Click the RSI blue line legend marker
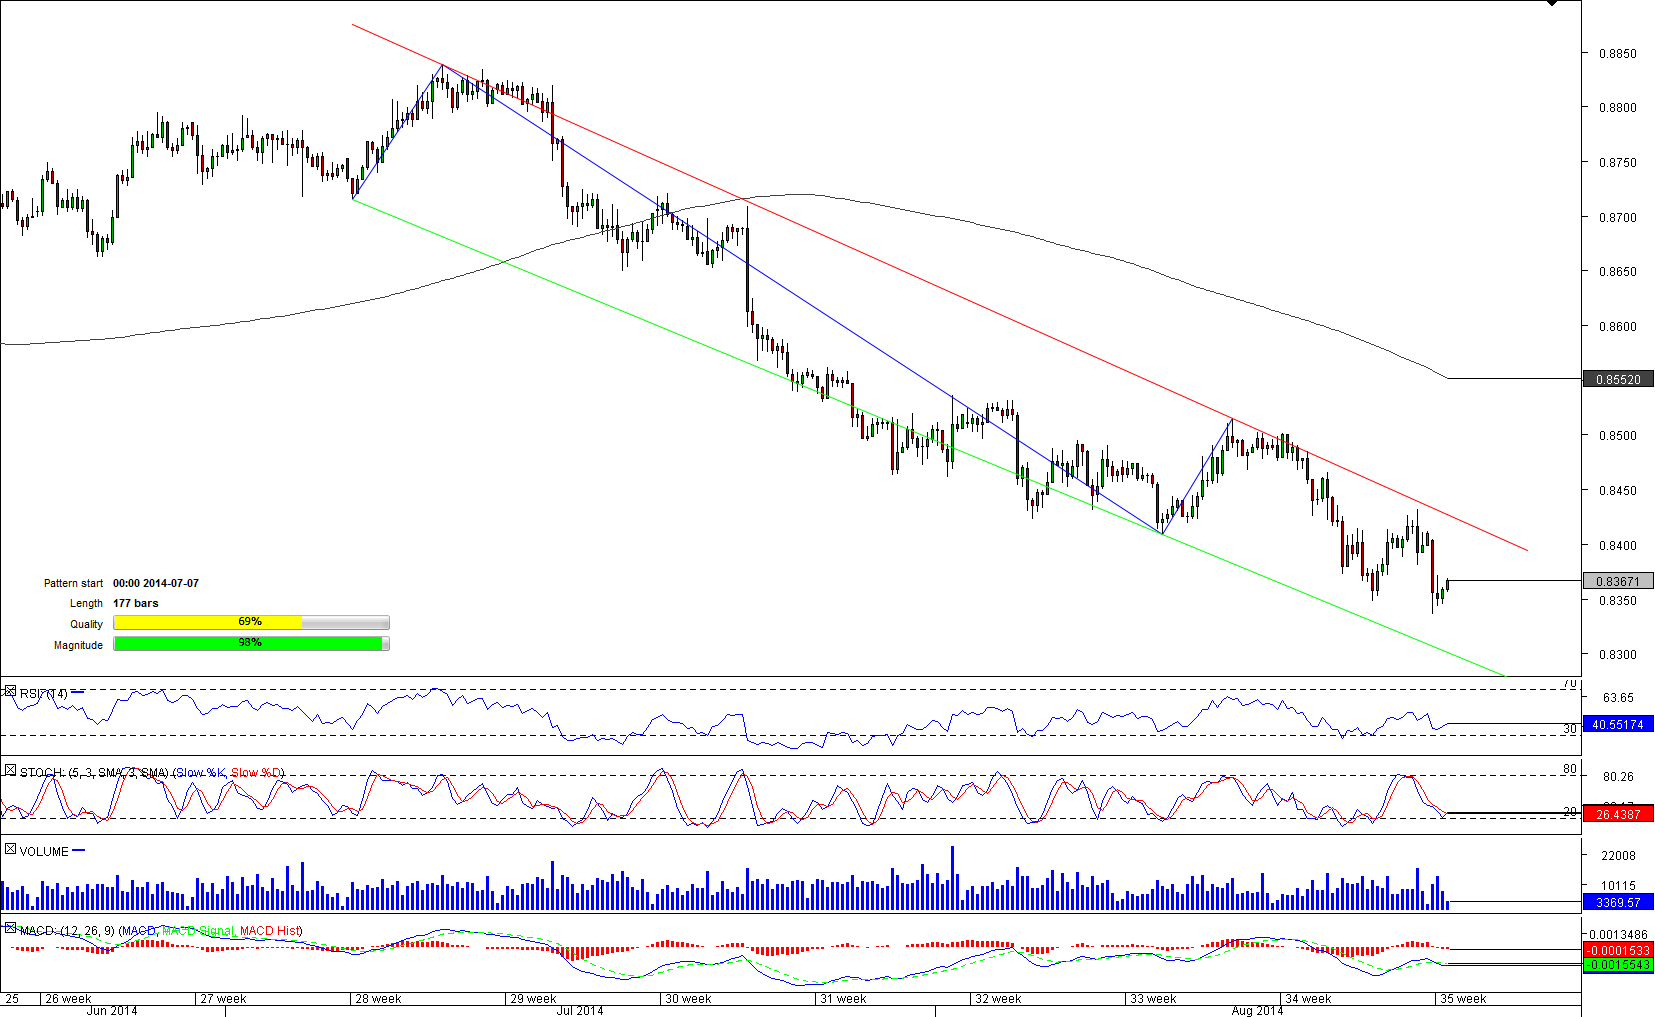Viewport: 1655px width, 1017px height. 78,692
